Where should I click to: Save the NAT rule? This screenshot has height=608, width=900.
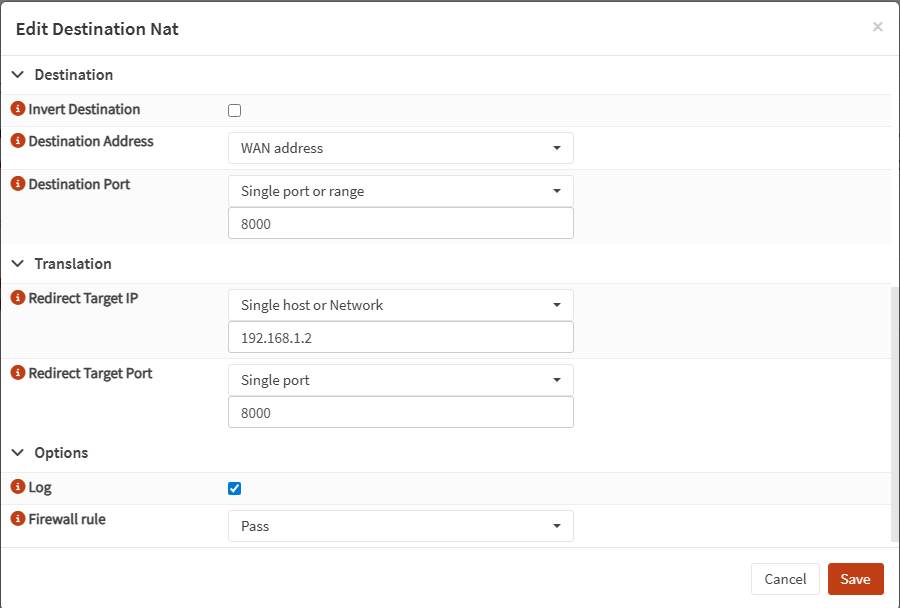coord(855,579)
